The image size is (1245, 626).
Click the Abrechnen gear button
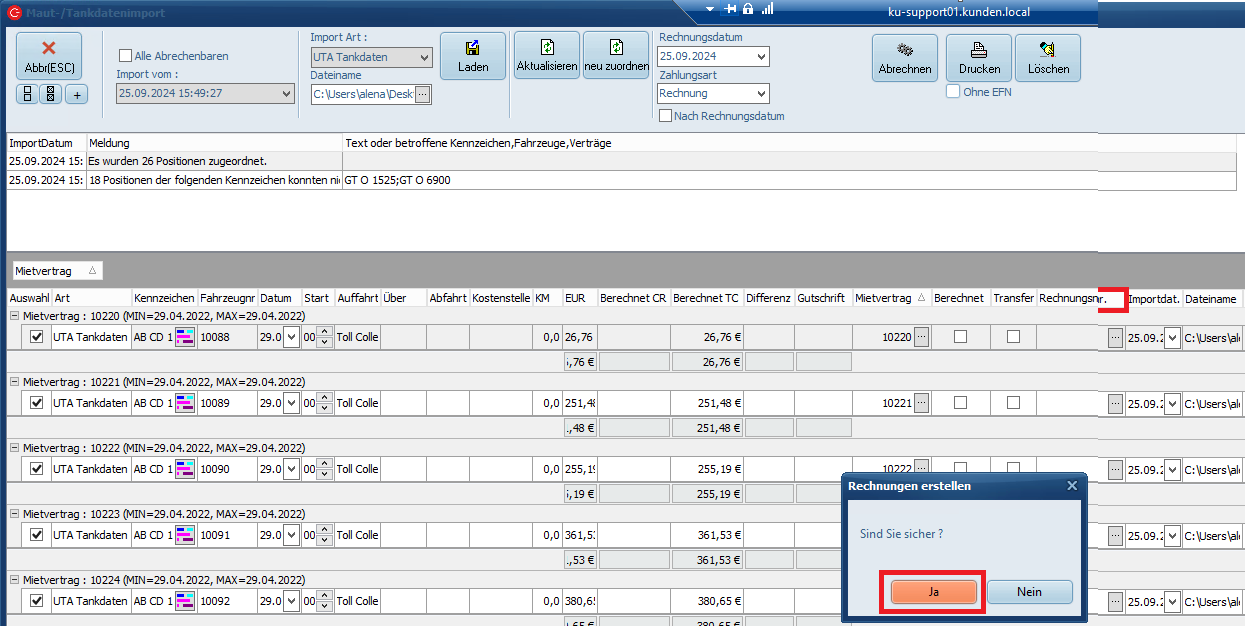904,58
